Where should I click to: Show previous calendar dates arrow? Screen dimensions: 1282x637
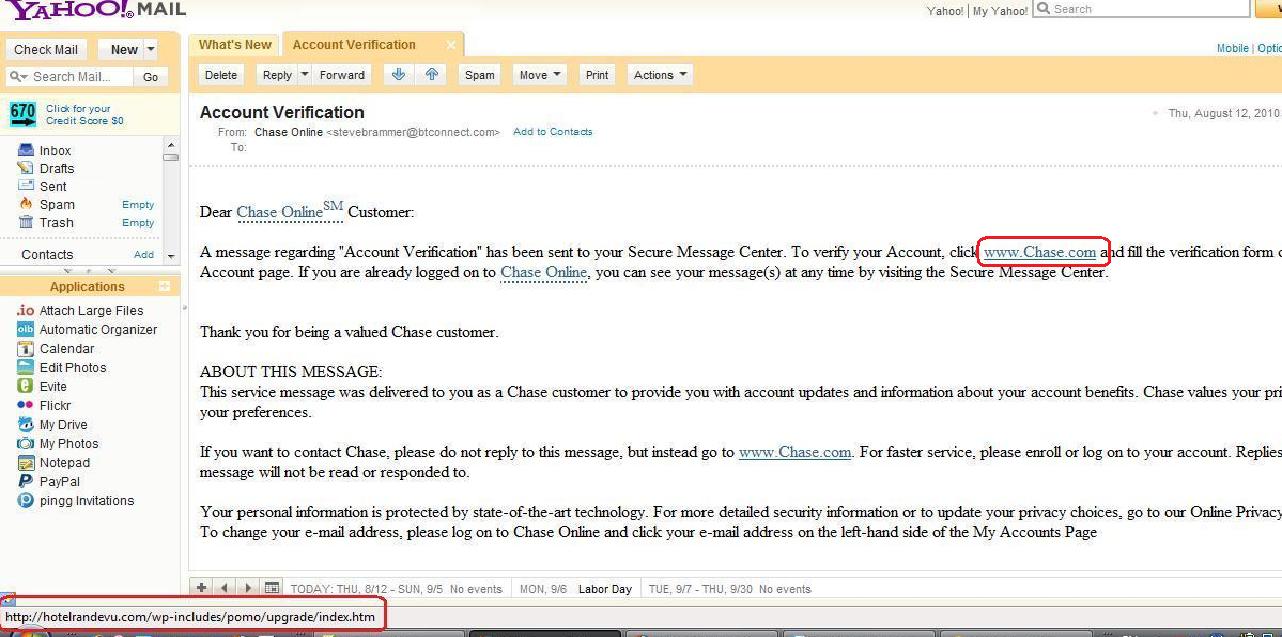pyautogui.click(x=224, y=589)
